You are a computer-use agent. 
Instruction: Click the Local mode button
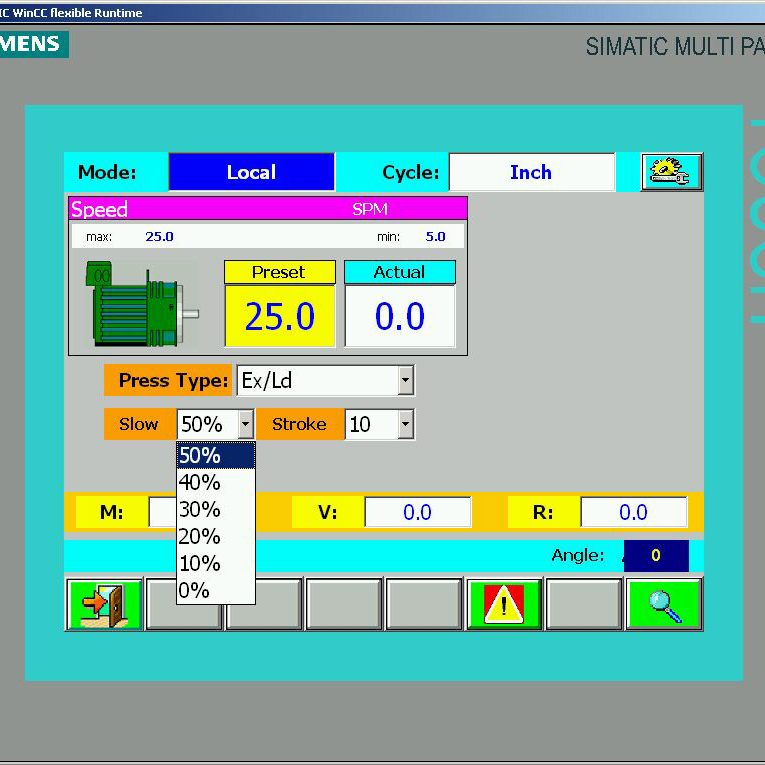pos(252,172)
